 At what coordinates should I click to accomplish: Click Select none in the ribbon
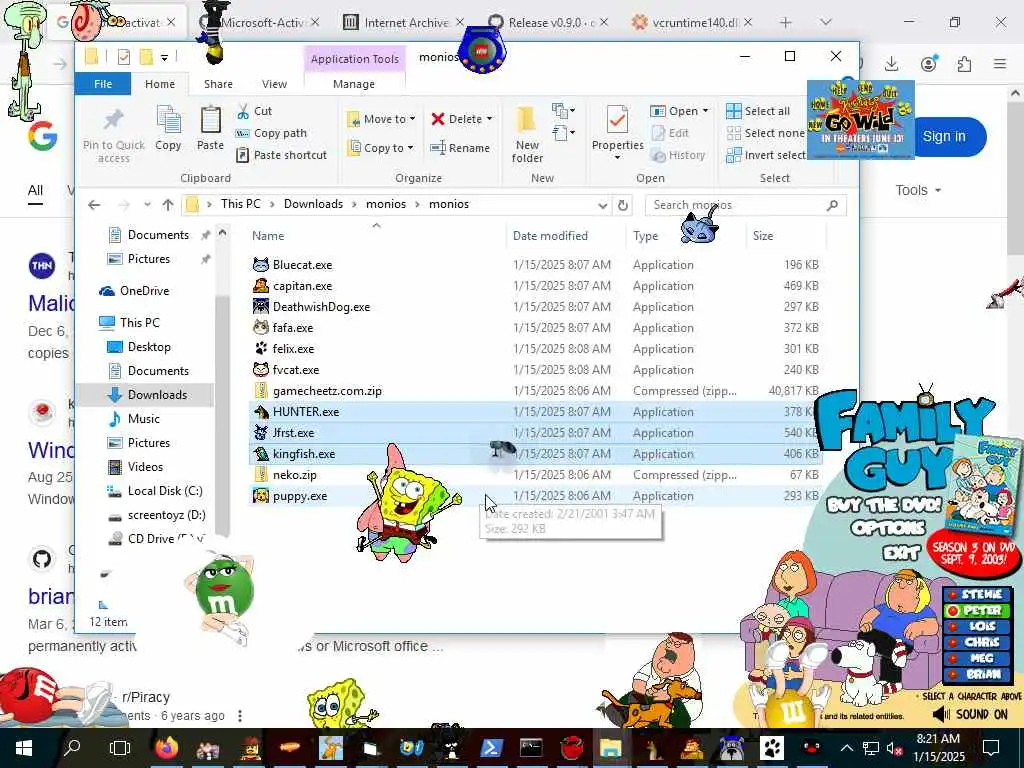(765, 133)
